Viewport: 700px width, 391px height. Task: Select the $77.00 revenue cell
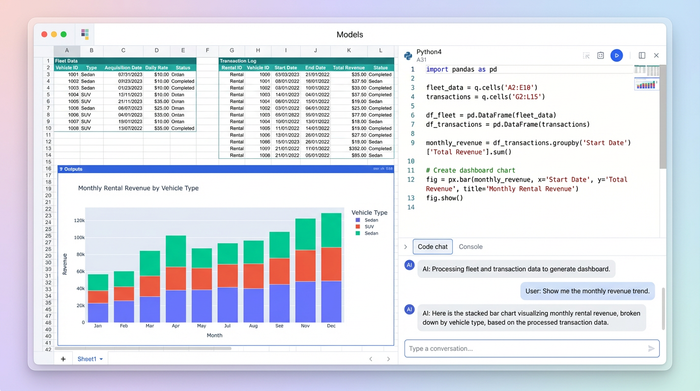[349, 115]
